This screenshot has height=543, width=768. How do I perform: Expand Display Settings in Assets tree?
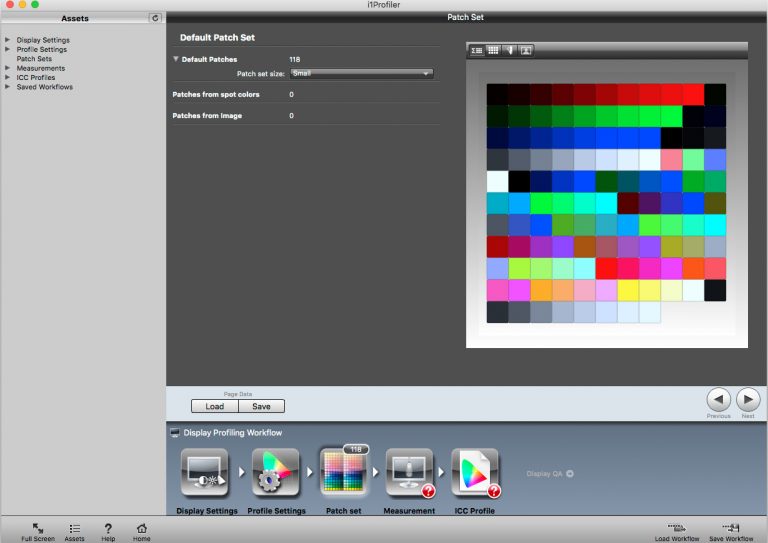pyautogui.click(x=7, y=40)
